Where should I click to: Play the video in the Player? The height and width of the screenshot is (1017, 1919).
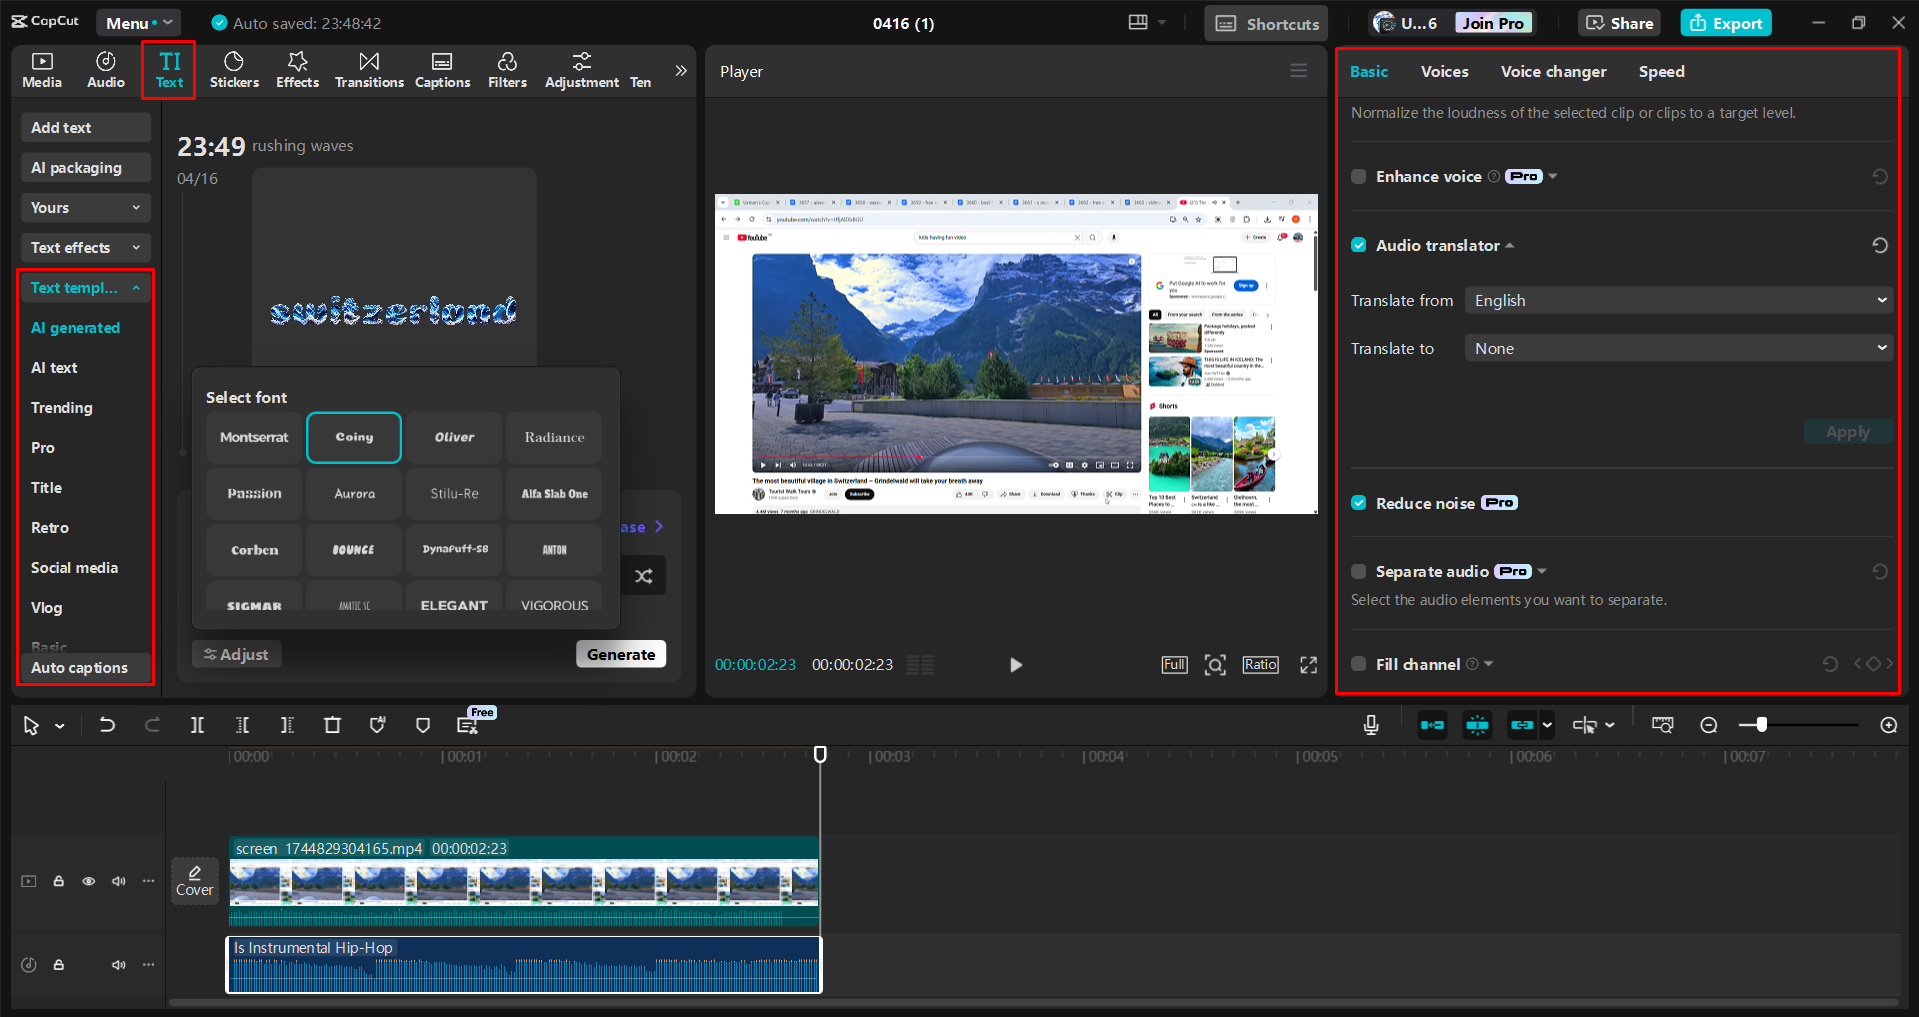[x=1015, y=665]
